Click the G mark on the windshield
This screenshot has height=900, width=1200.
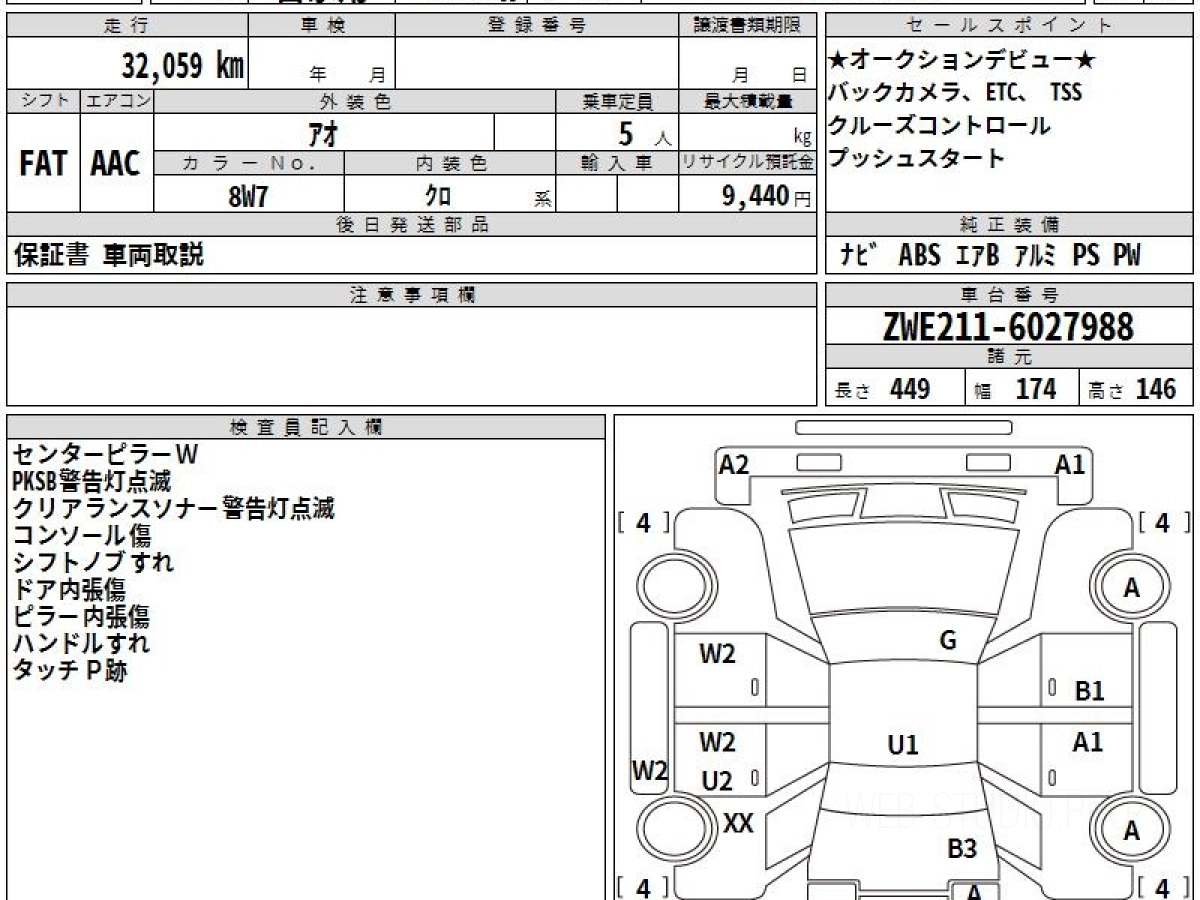tap(948, 641)
